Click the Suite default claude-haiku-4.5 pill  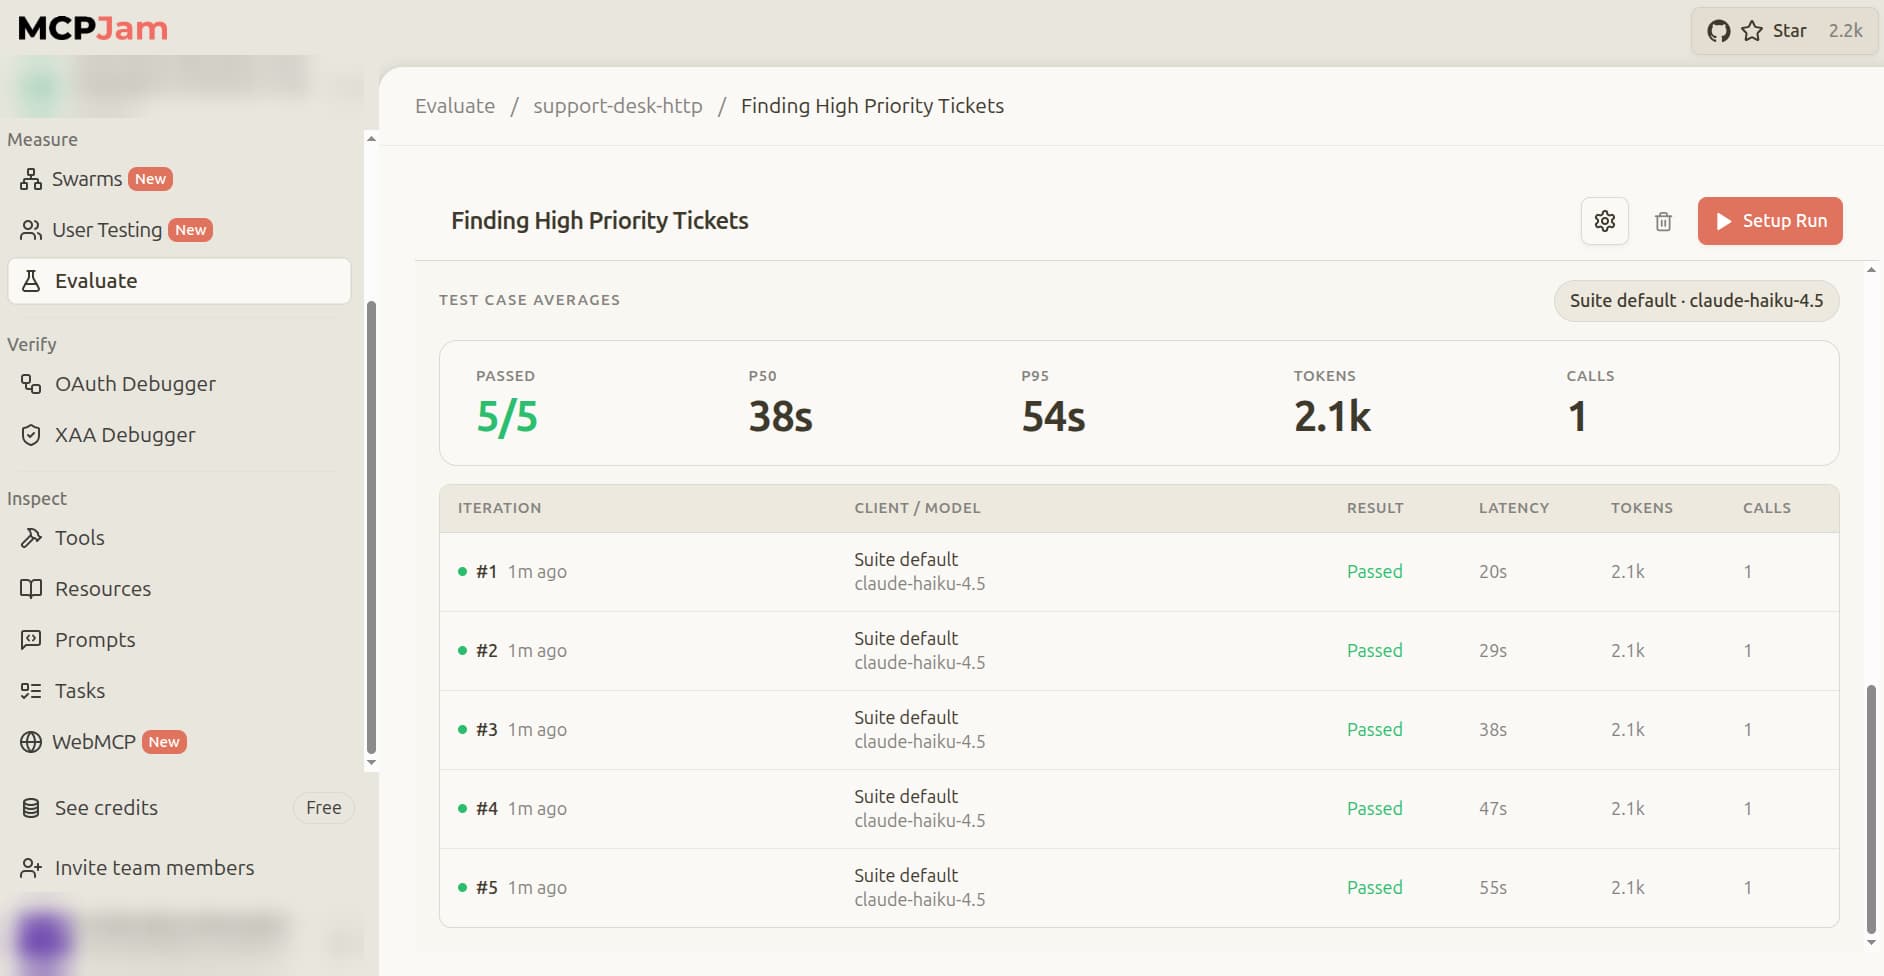(1696, 301)
